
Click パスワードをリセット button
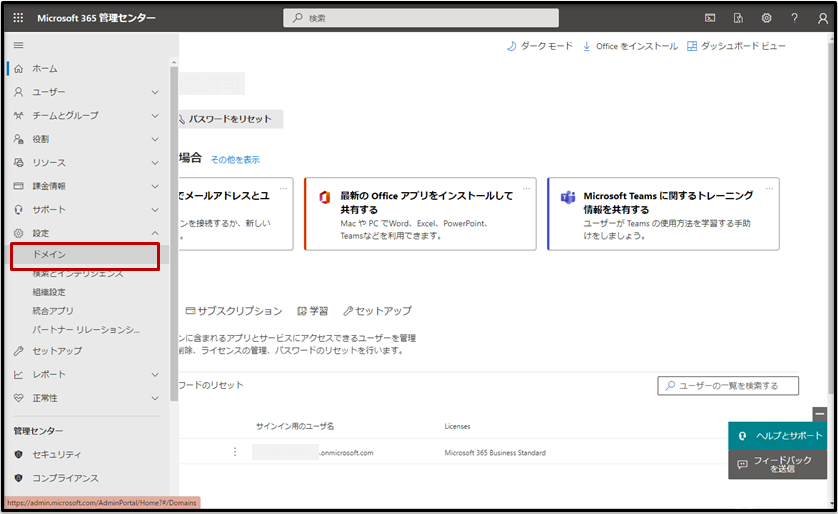click(230, 119)
